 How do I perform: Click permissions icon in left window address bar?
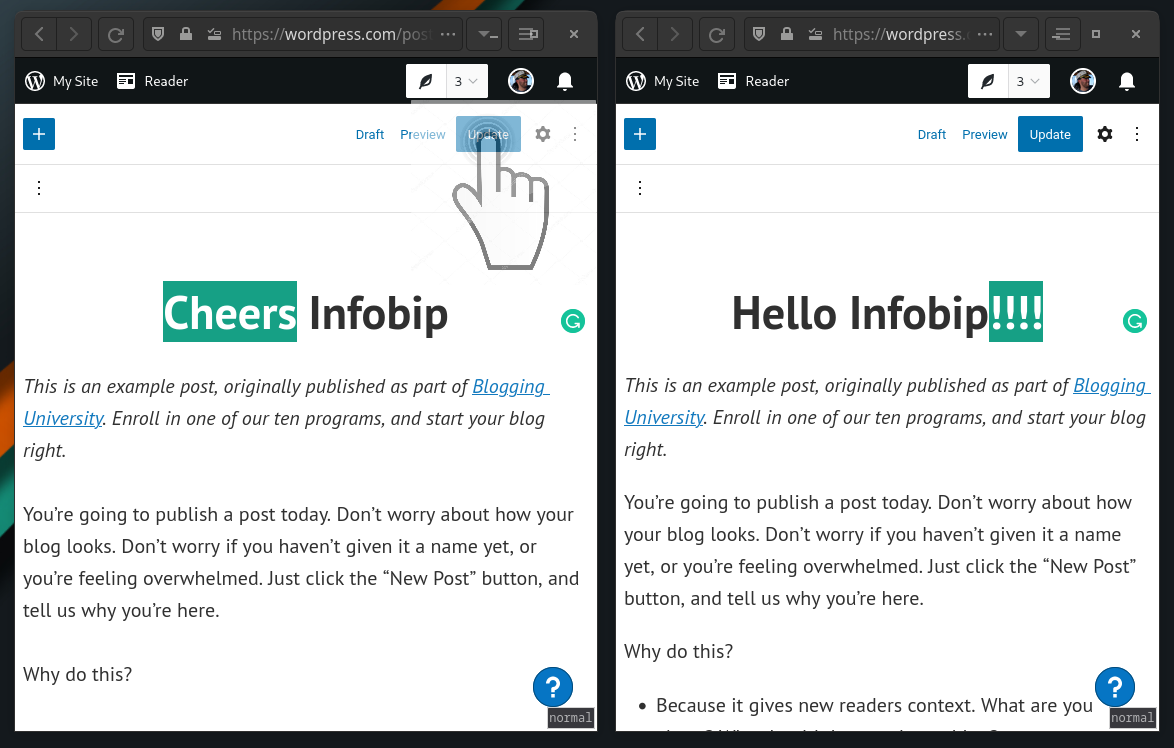[x=214, y=34]
